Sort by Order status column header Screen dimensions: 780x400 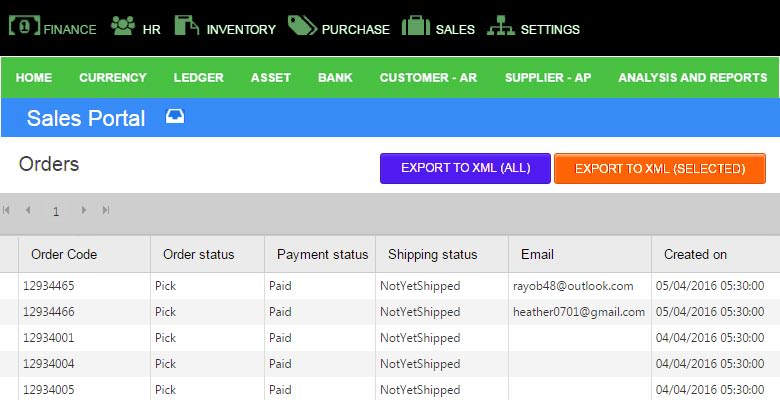198,254
